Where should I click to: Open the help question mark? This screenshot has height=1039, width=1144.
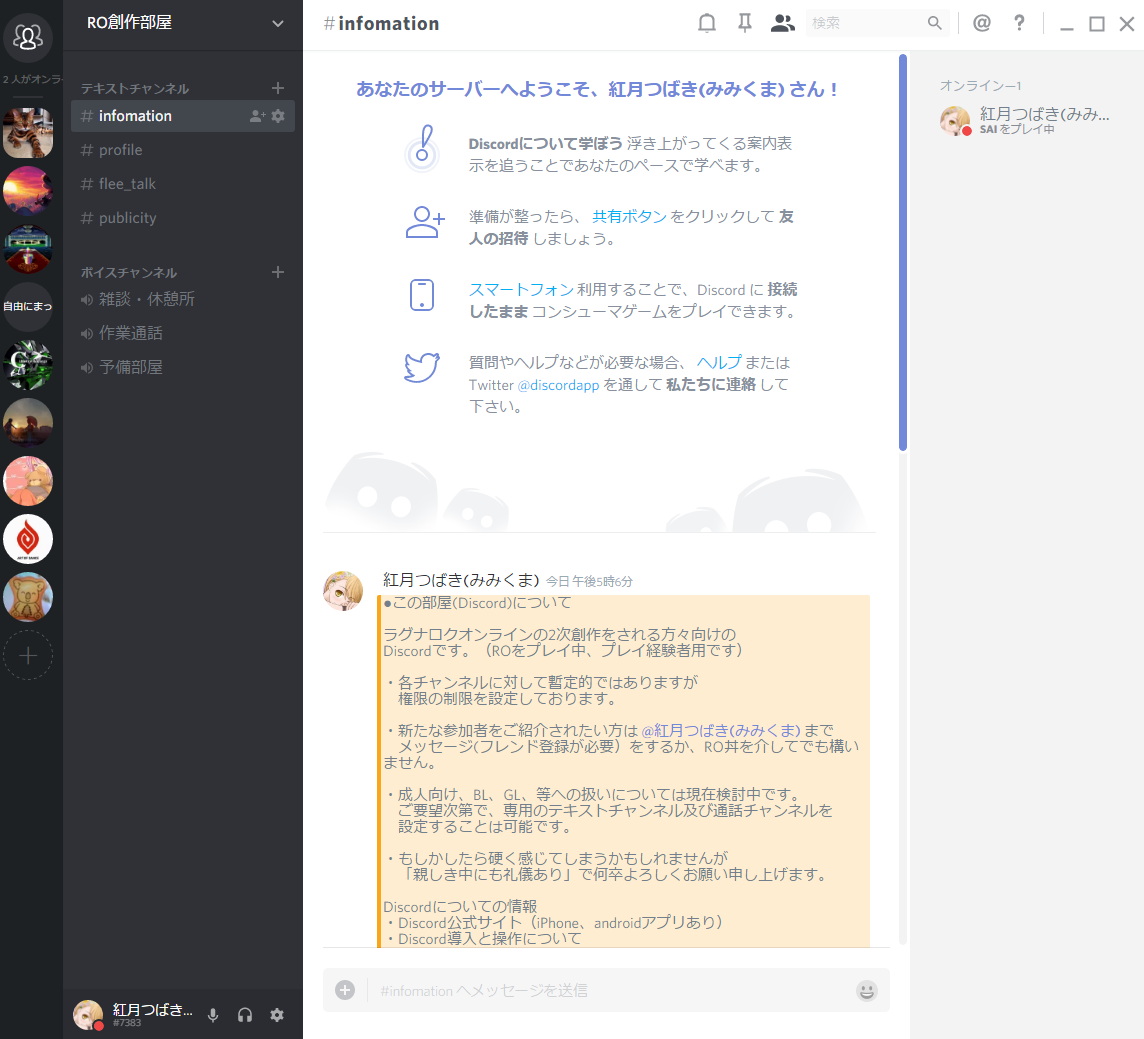click(x=1019, y=23)
